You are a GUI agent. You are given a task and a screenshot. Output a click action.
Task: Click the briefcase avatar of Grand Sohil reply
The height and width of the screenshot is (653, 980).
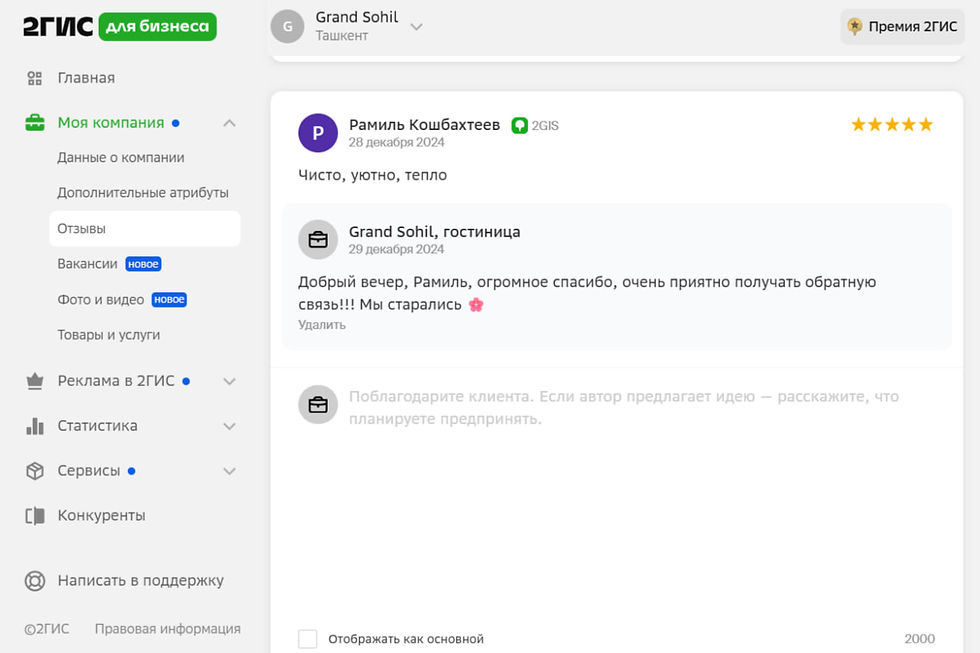click(x=318, y=239)
